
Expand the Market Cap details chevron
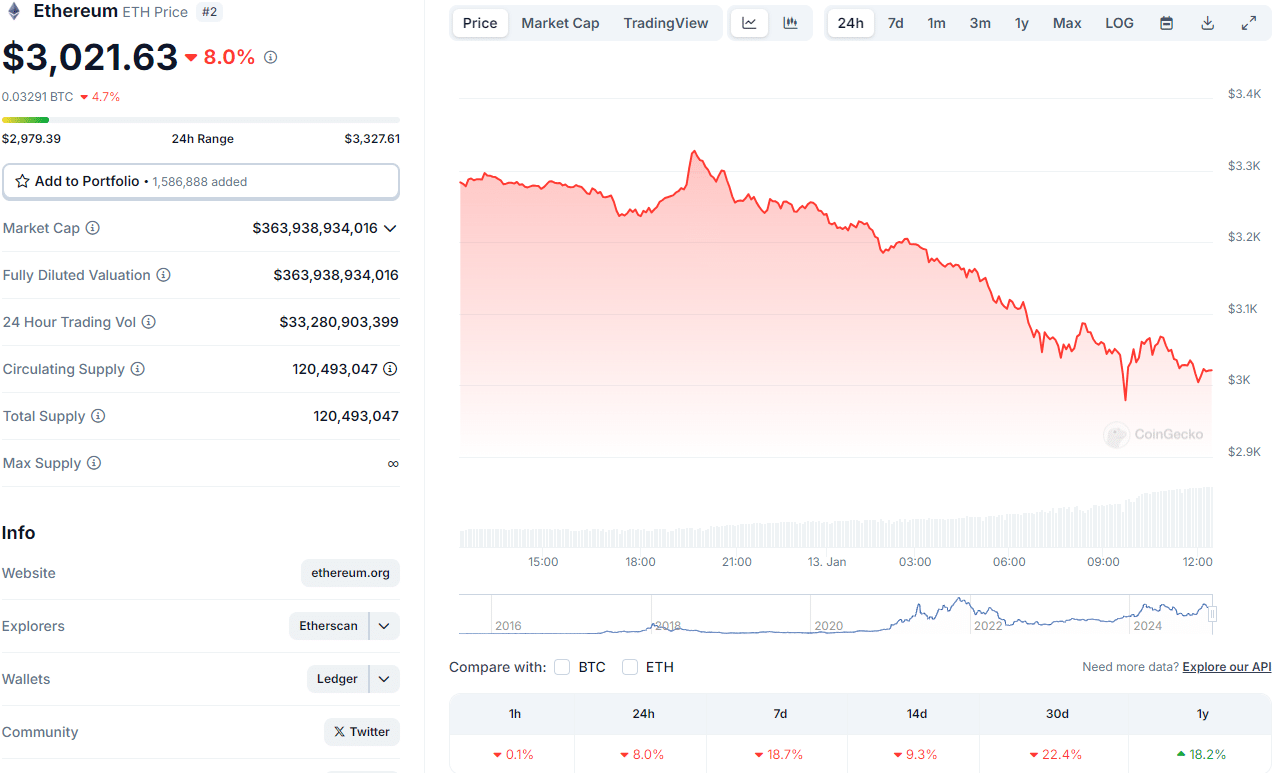click(390, 228)
